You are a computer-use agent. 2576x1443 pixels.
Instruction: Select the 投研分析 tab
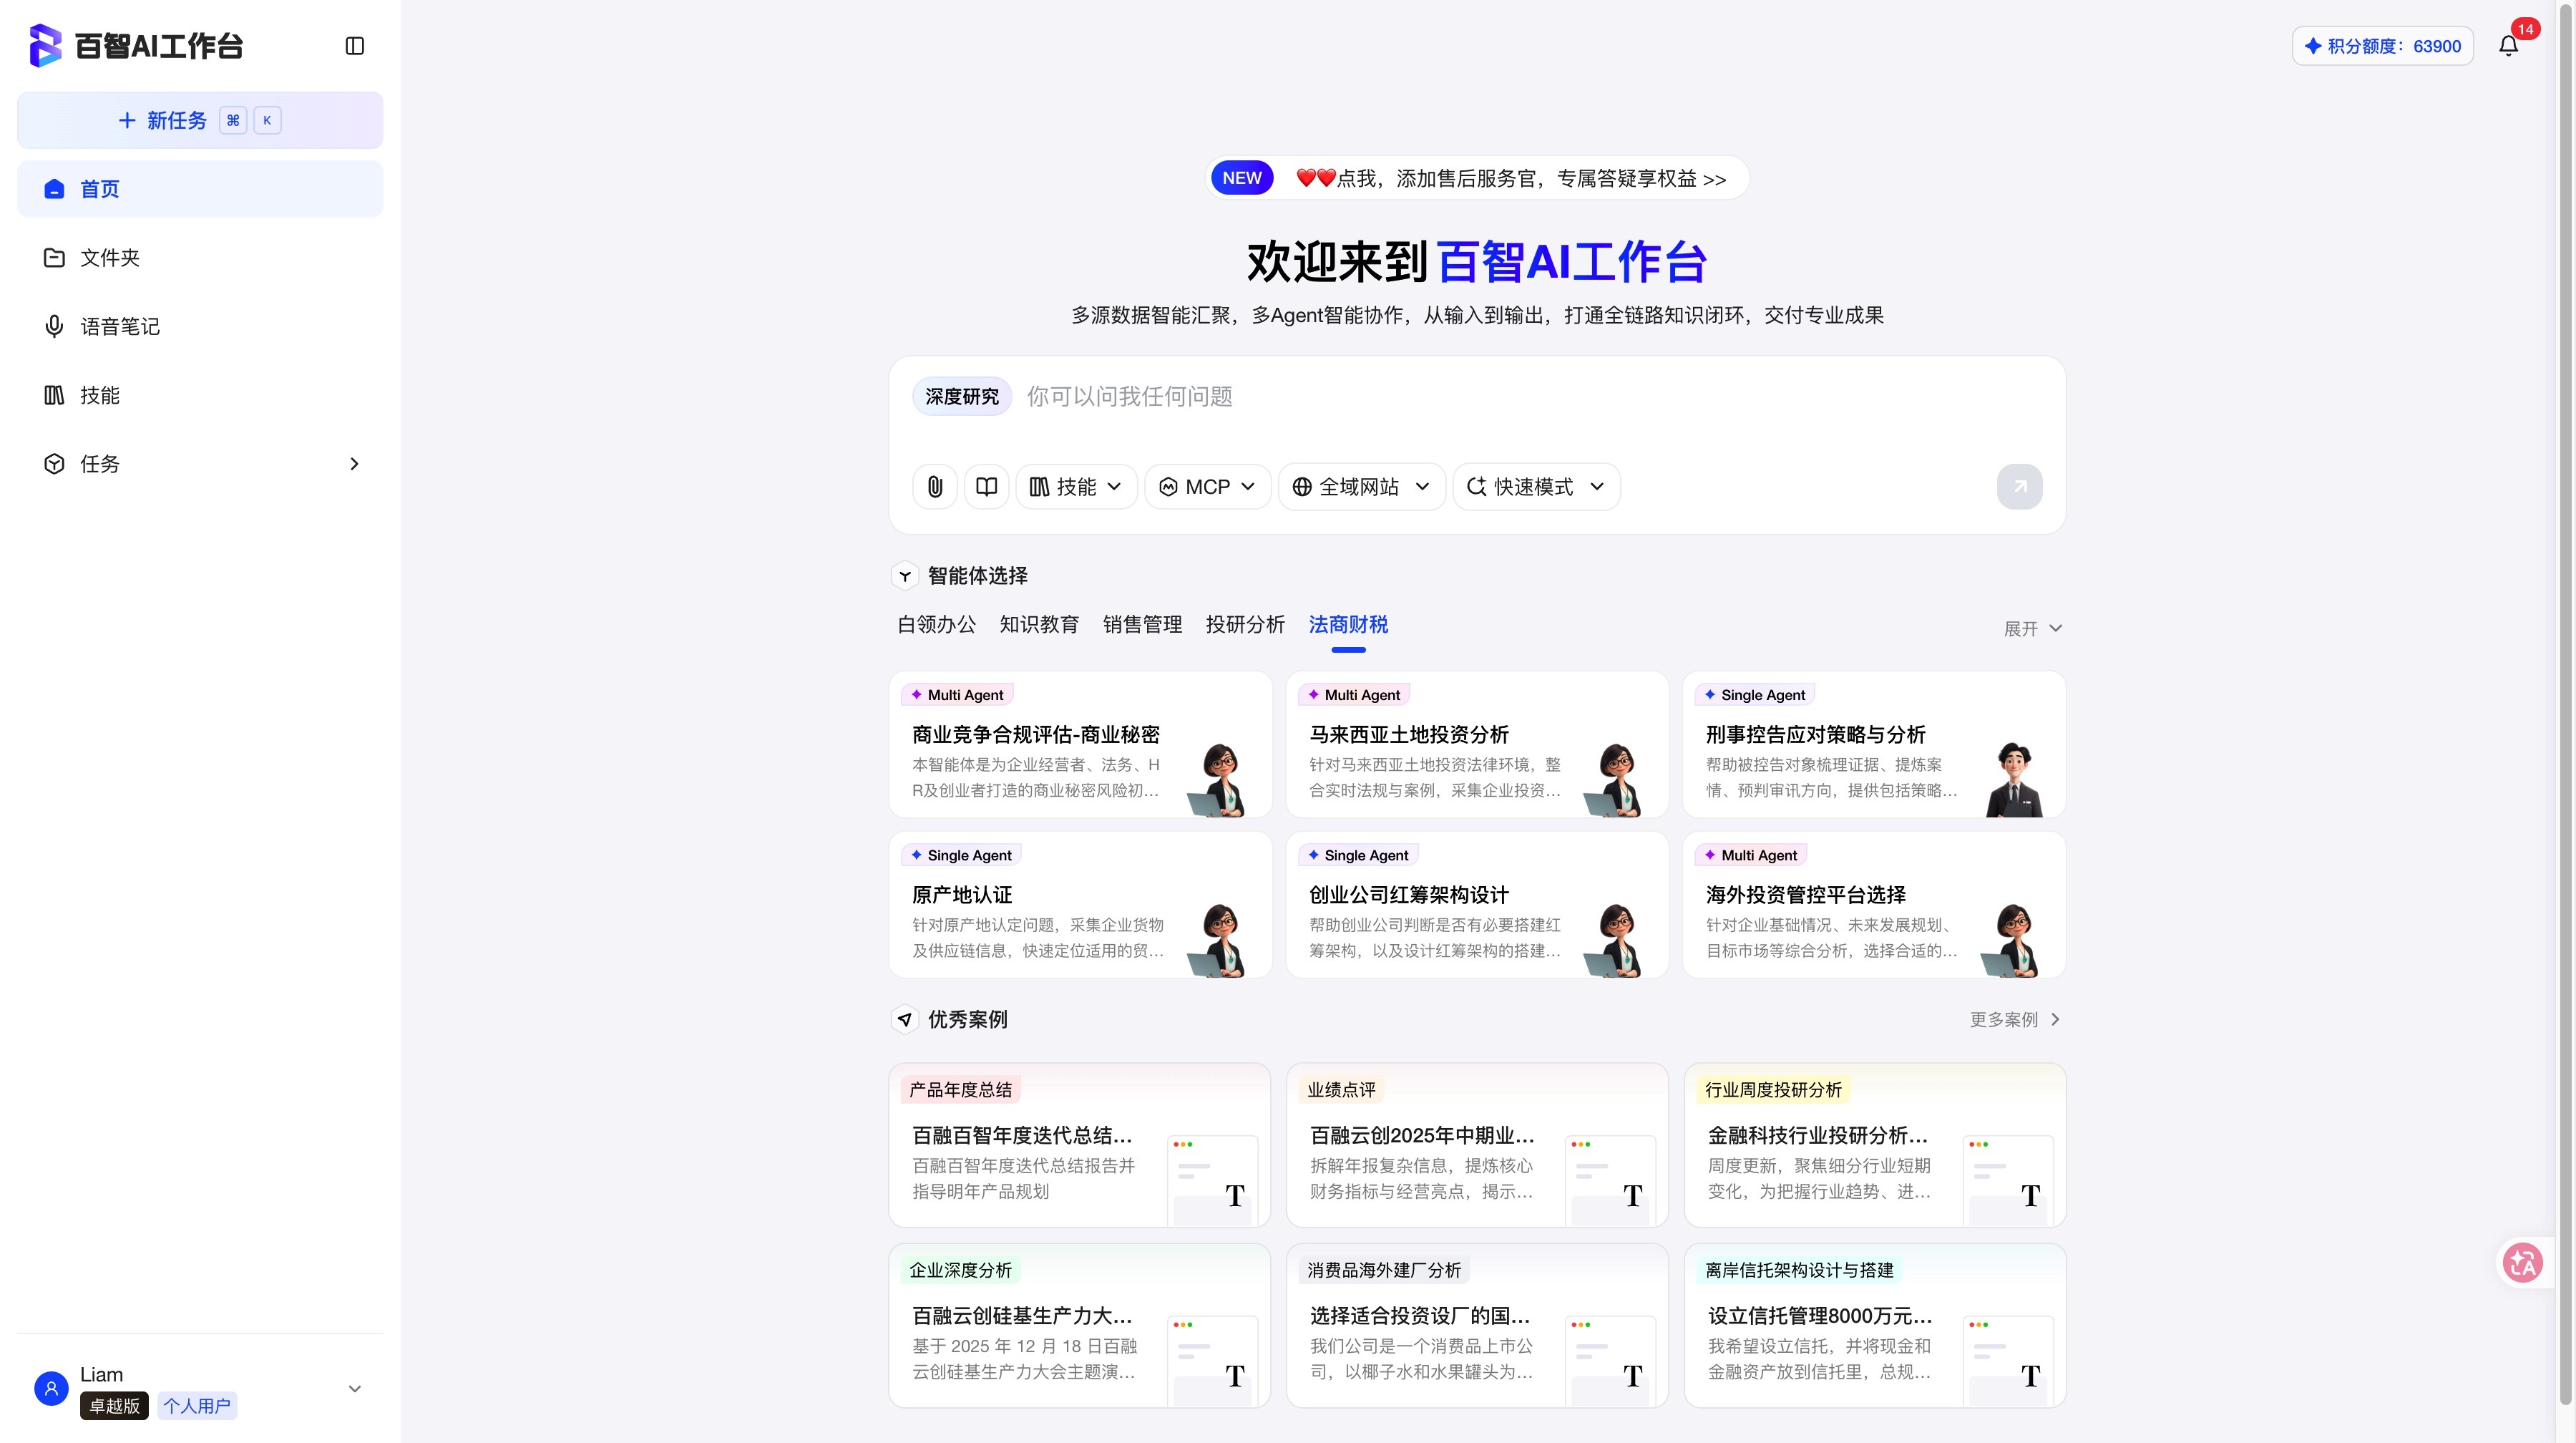[x=1245, y=625]
